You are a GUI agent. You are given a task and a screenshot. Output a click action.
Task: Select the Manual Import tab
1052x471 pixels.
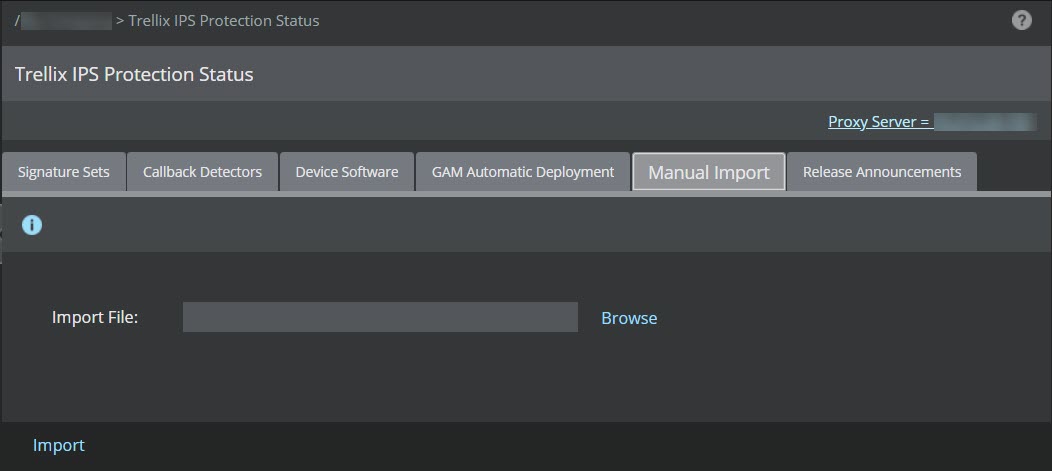[x=708, y=172]
